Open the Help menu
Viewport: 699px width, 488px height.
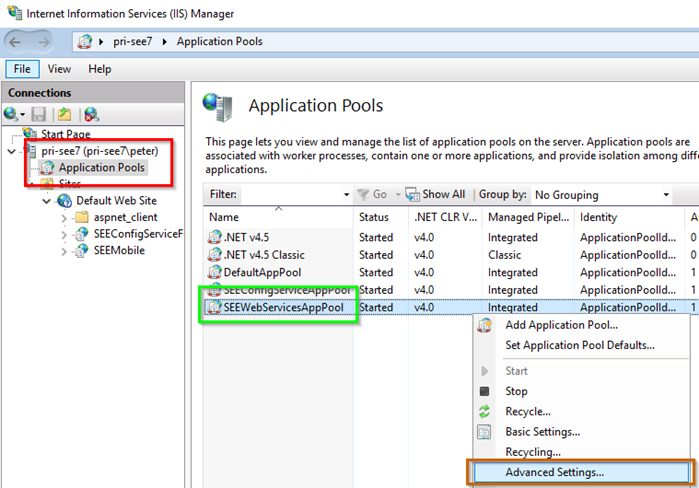[x=100, y=69]
